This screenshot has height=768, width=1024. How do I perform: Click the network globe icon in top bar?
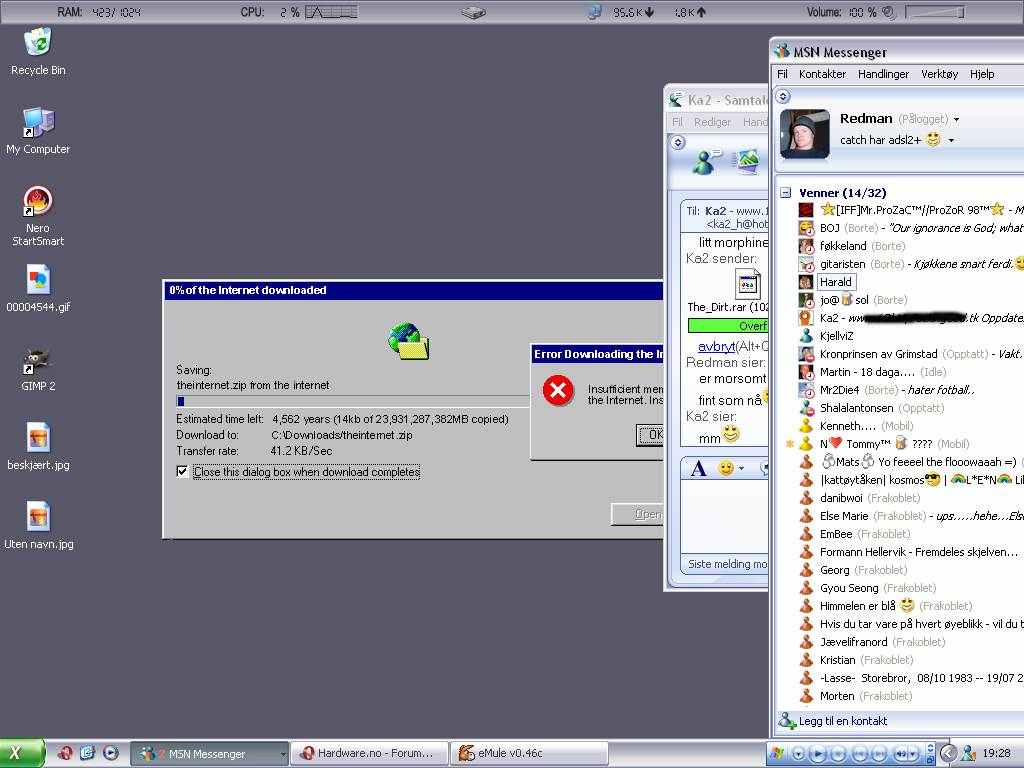point(594,12)
